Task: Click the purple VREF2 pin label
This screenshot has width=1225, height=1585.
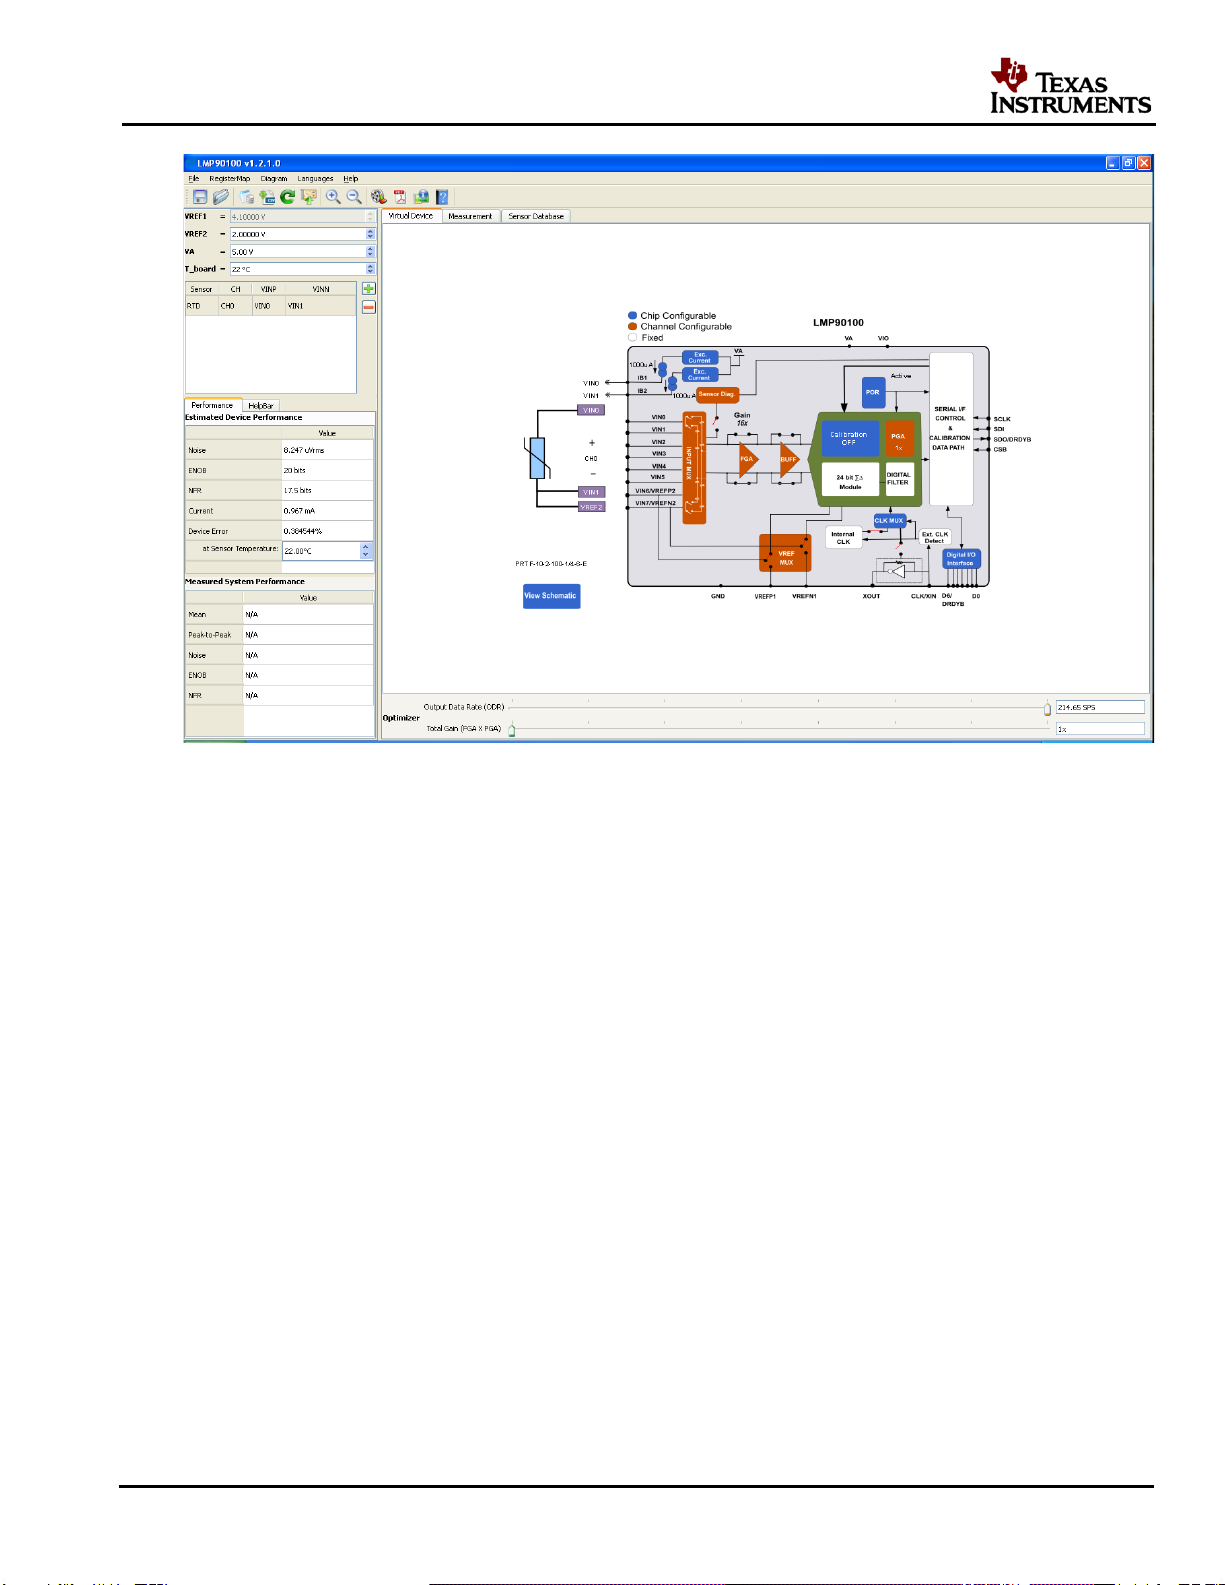Action: pyautogui.click(x=591, y=507)
